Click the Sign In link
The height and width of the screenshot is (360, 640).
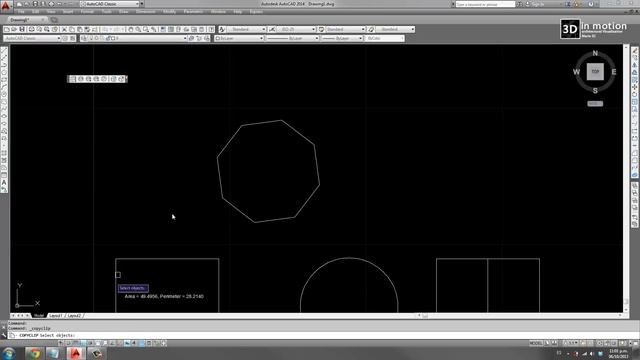pos(538,4)
